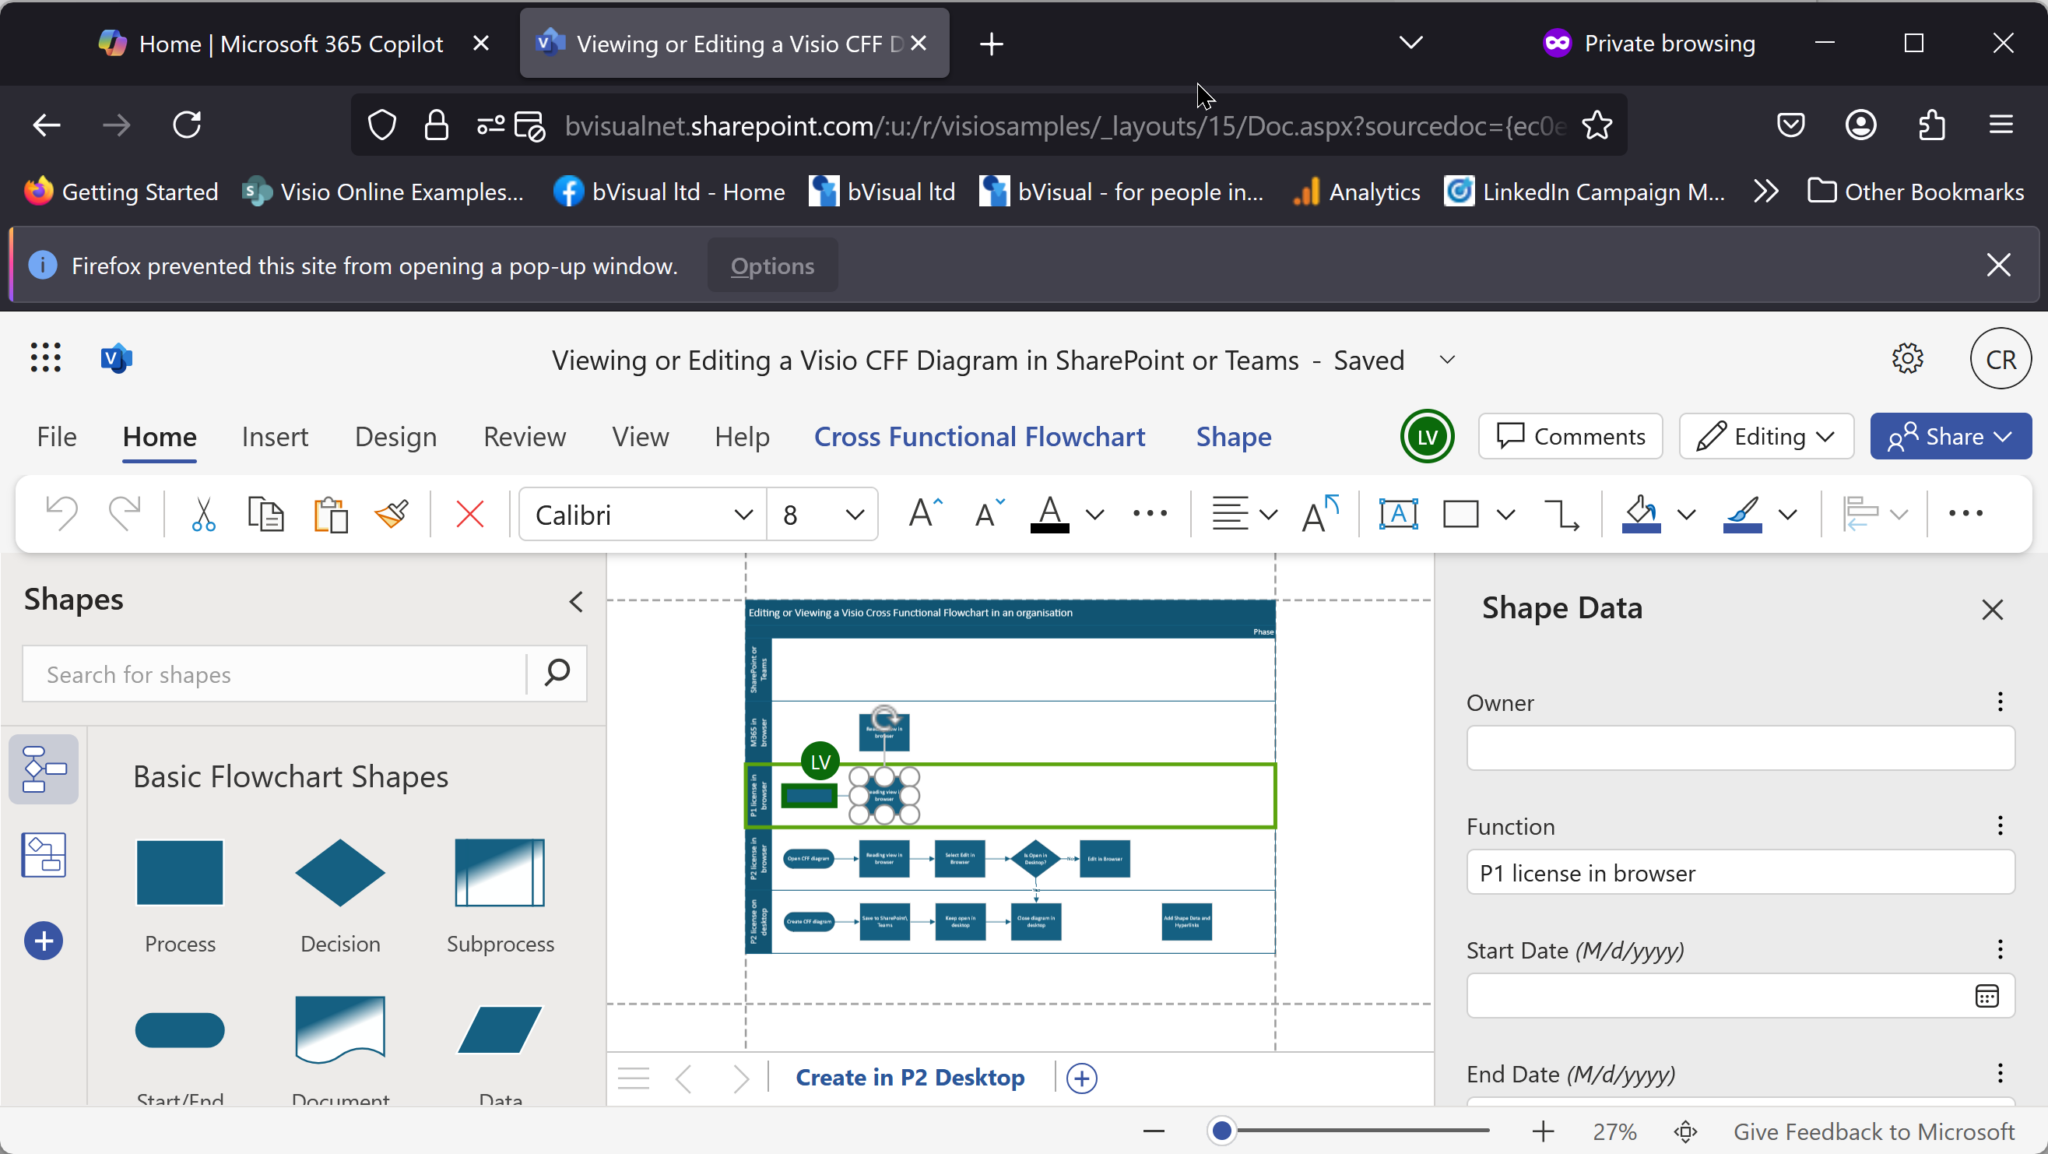The height and width of the screenshot is (1154, 2048).
Task: Click the Create in P2 Desktop link
Action: [x=909, y=1077]
